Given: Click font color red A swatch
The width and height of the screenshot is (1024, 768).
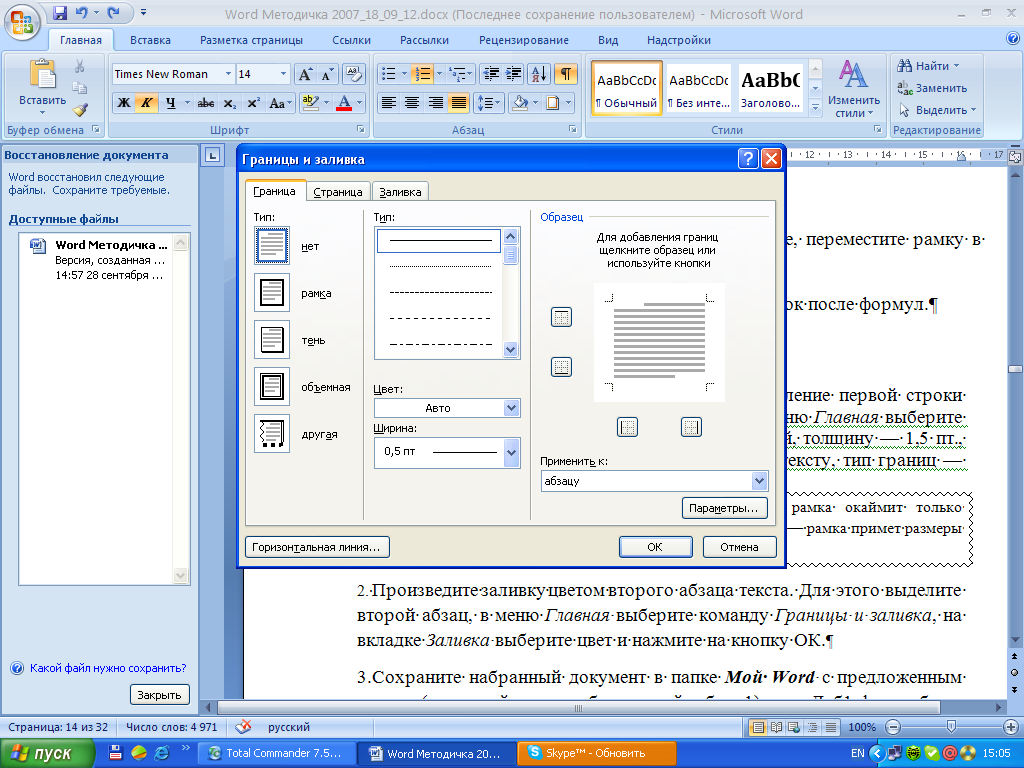Looking at the screenshot, I should [344, 103].
